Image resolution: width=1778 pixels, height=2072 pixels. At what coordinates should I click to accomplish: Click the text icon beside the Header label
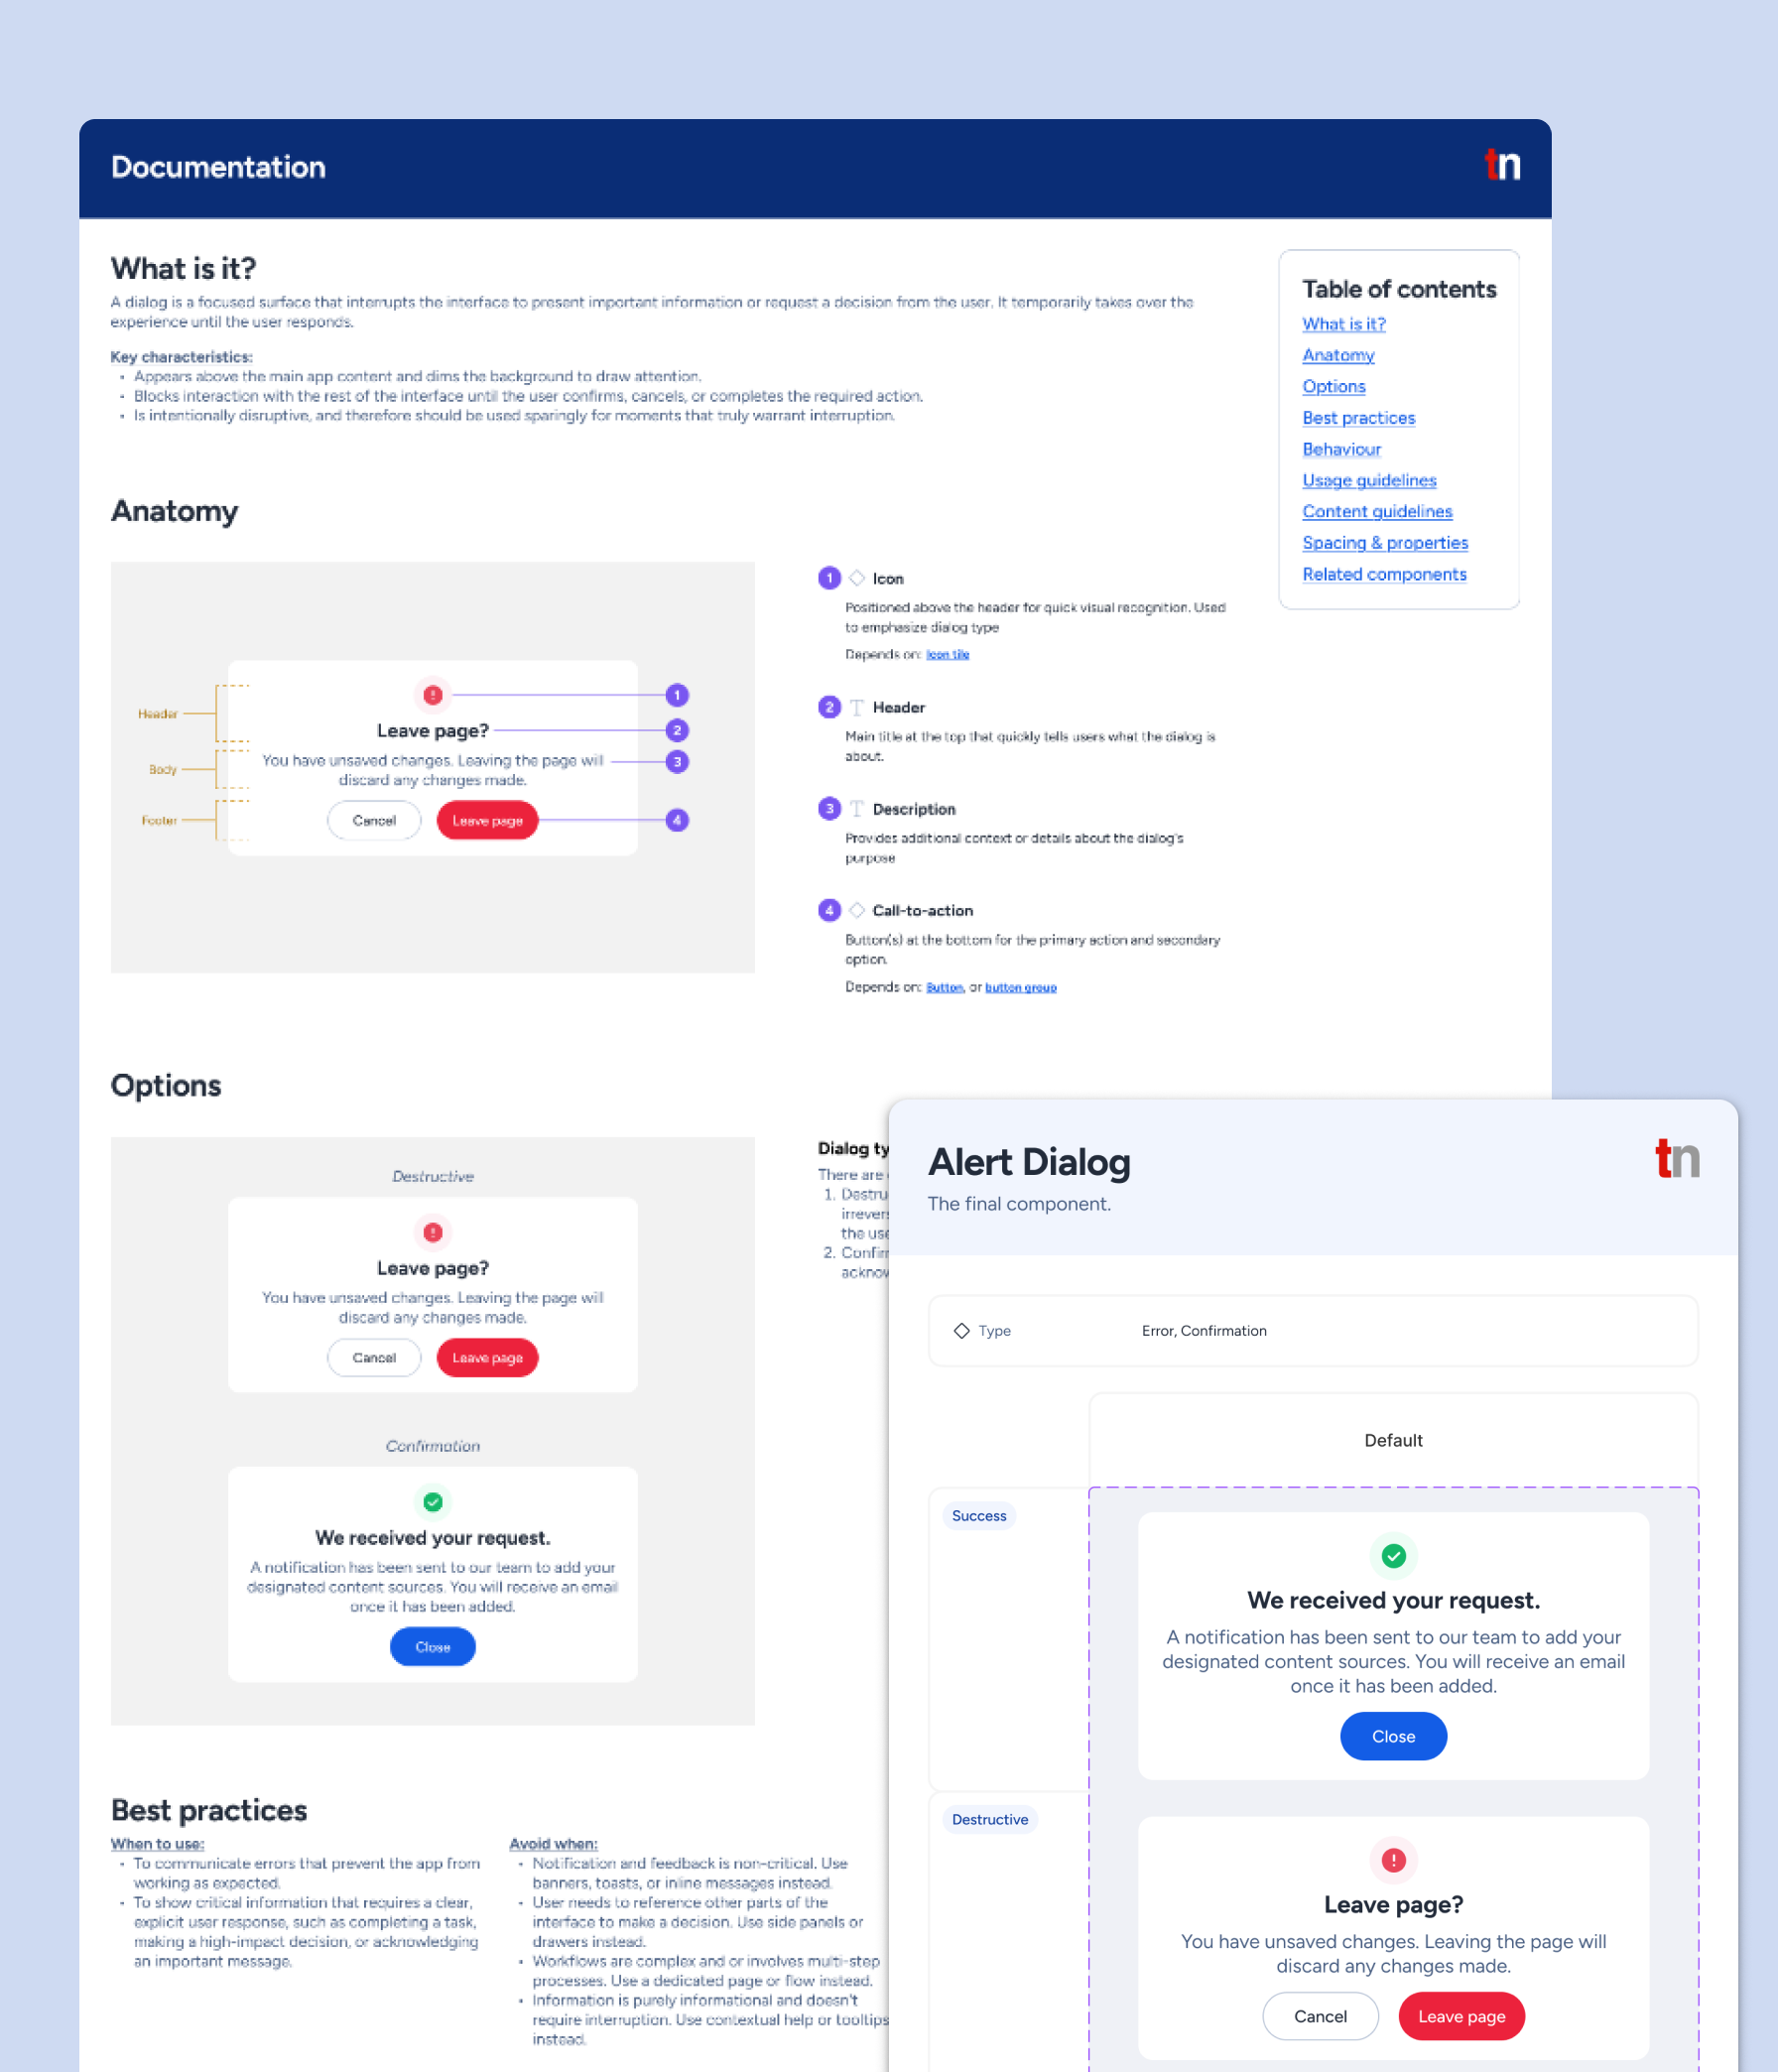[x=857, y=707]
